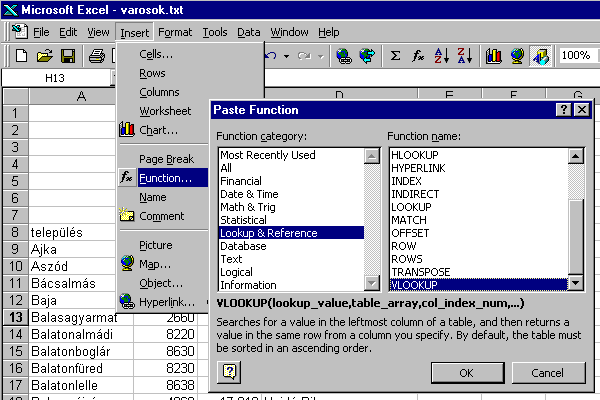Select Statistical function category

coord(291,220)
